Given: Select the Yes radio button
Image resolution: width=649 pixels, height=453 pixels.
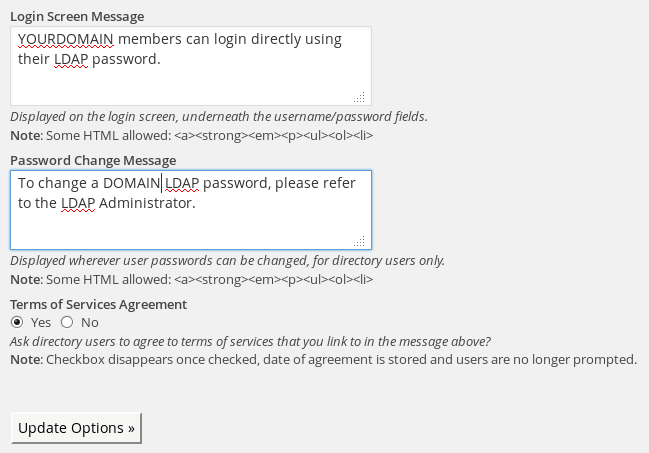Looking at the screenshot, I should pos(17,322).
